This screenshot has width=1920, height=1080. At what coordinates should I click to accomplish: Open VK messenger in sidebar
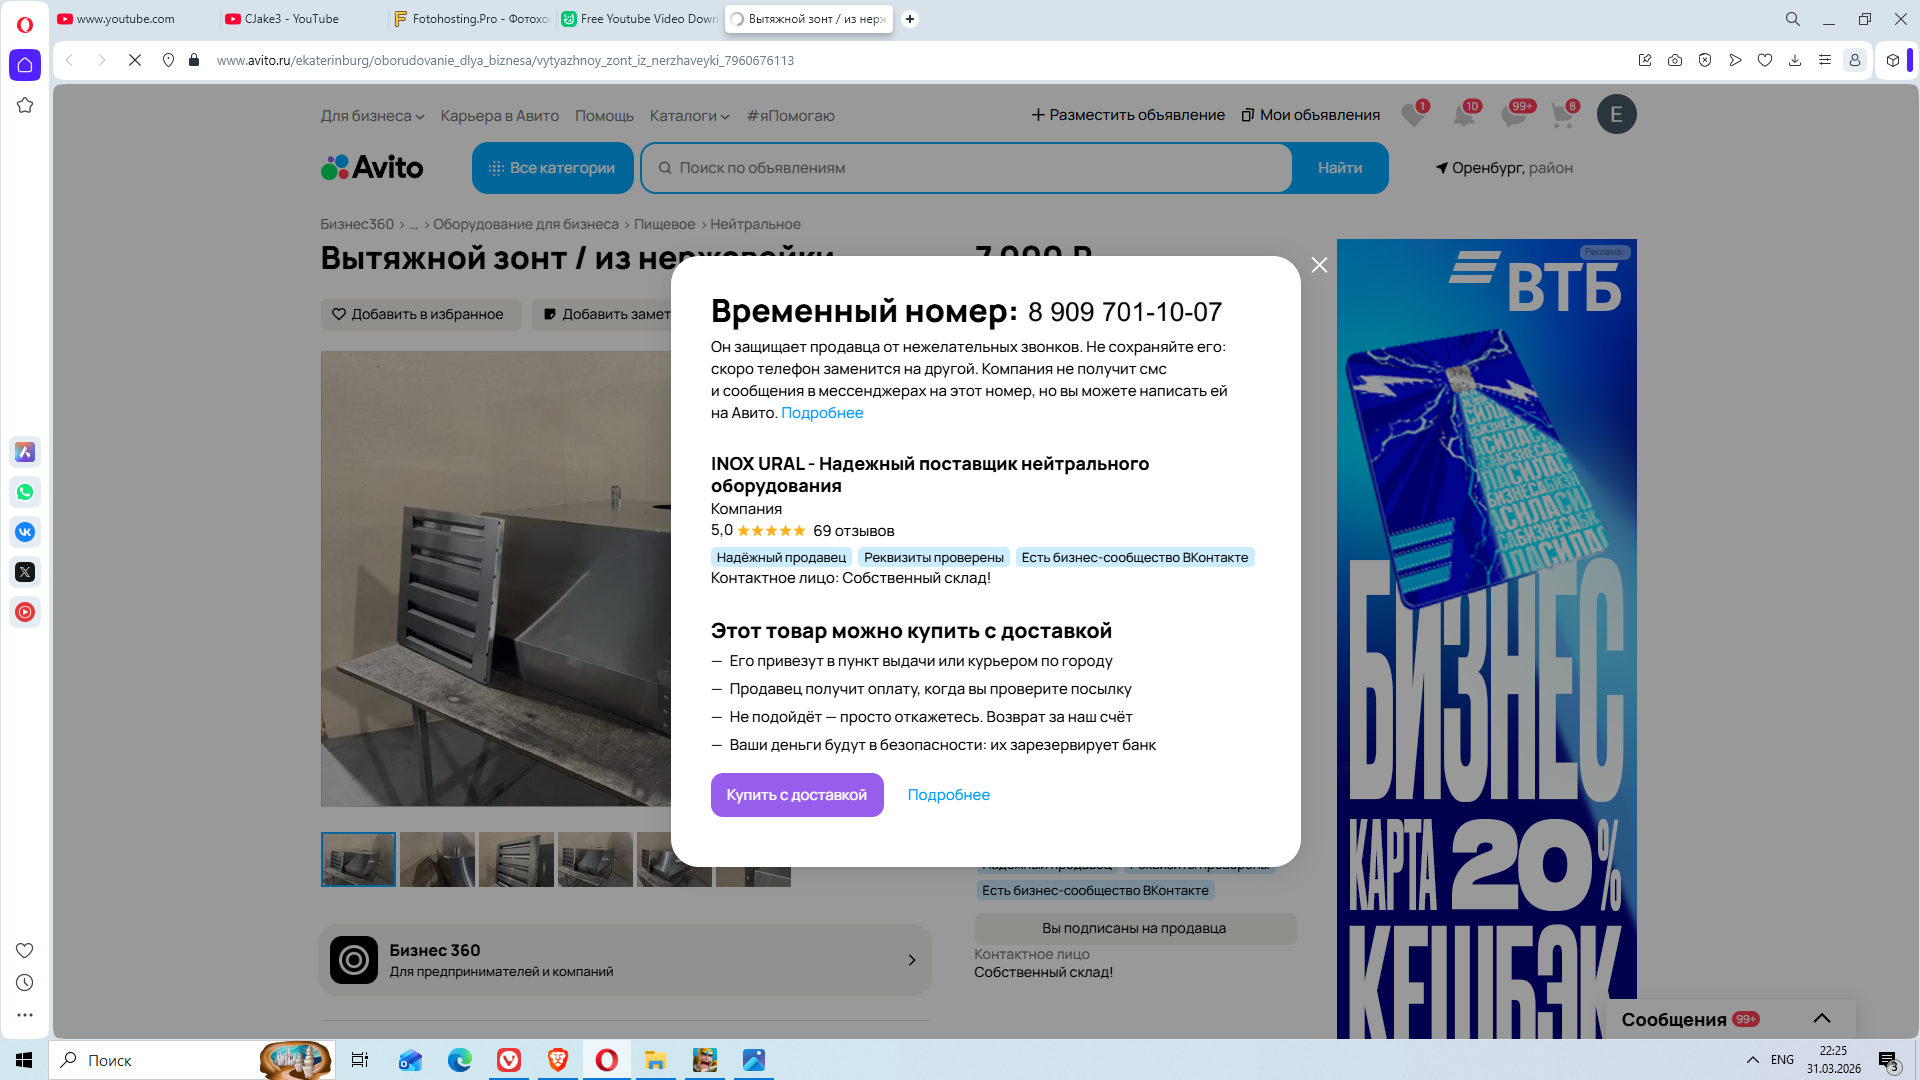click(25, 532)
